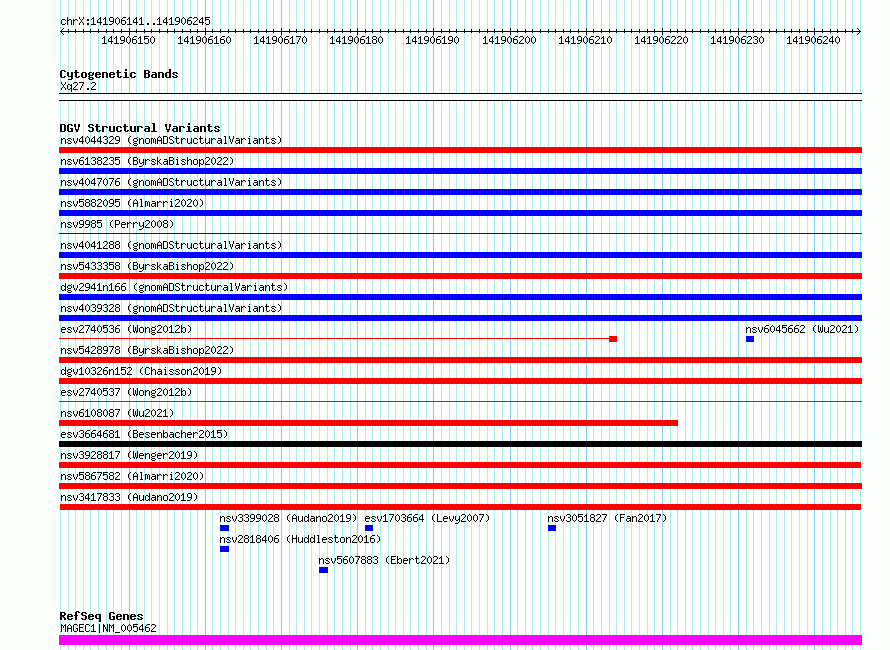This screenshot has width=890, height=650.
Task: Click ruler position 141906180
Action: pos(356,40)
